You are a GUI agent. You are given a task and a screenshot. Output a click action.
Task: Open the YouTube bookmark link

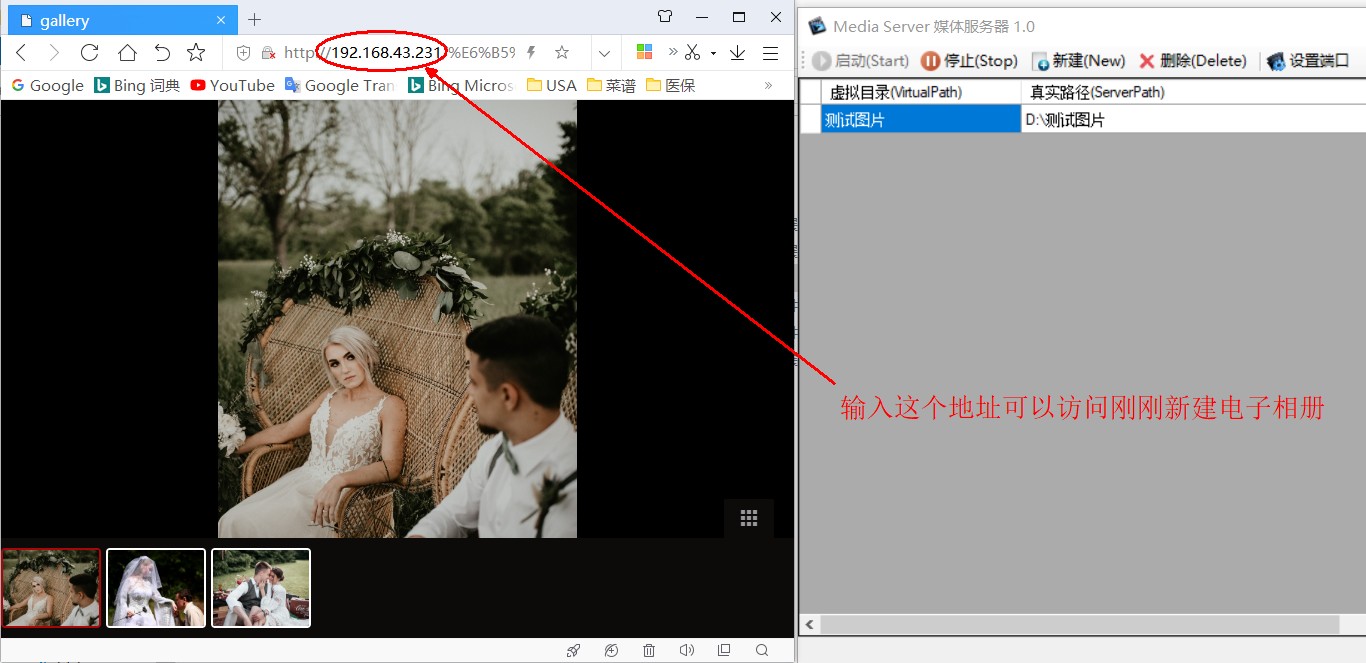pos(232,86)
